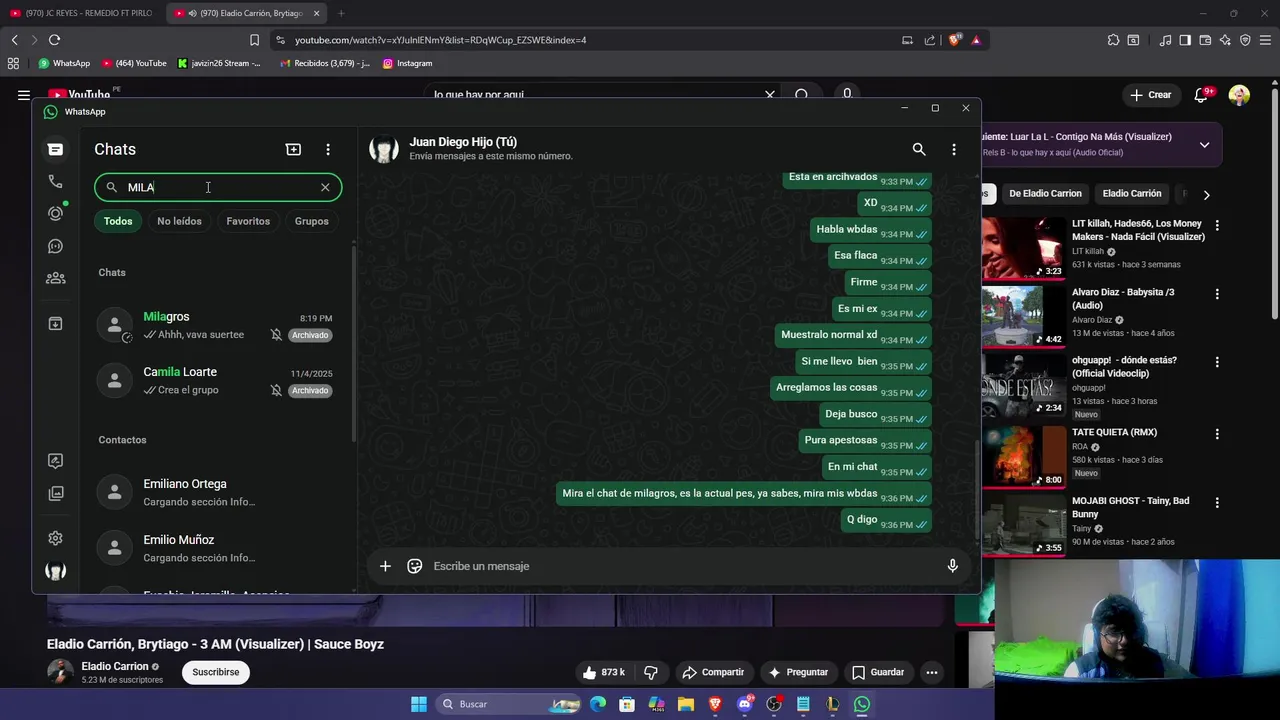Open the Instagram bookmark
Screen dimensions: 1280x720
pos(408,63)
